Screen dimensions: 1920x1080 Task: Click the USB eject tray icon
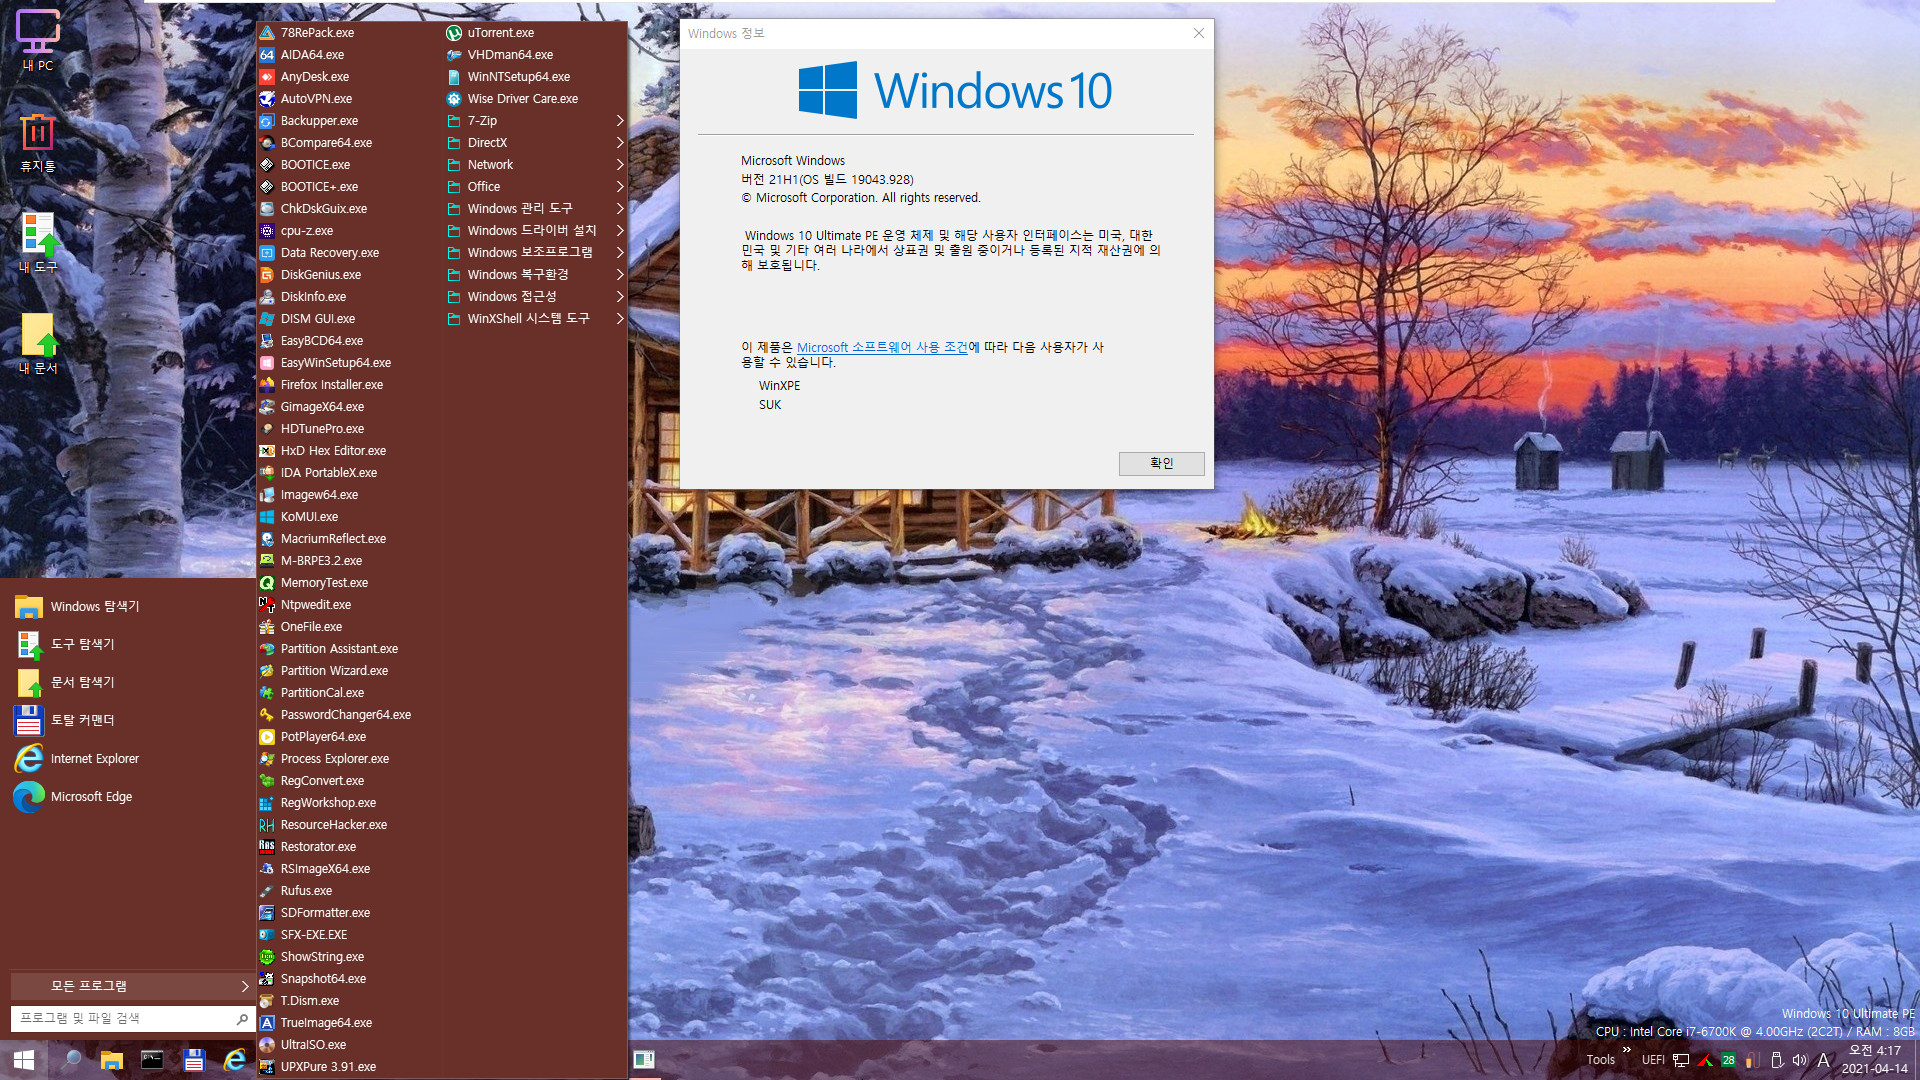point(1777,1060)
